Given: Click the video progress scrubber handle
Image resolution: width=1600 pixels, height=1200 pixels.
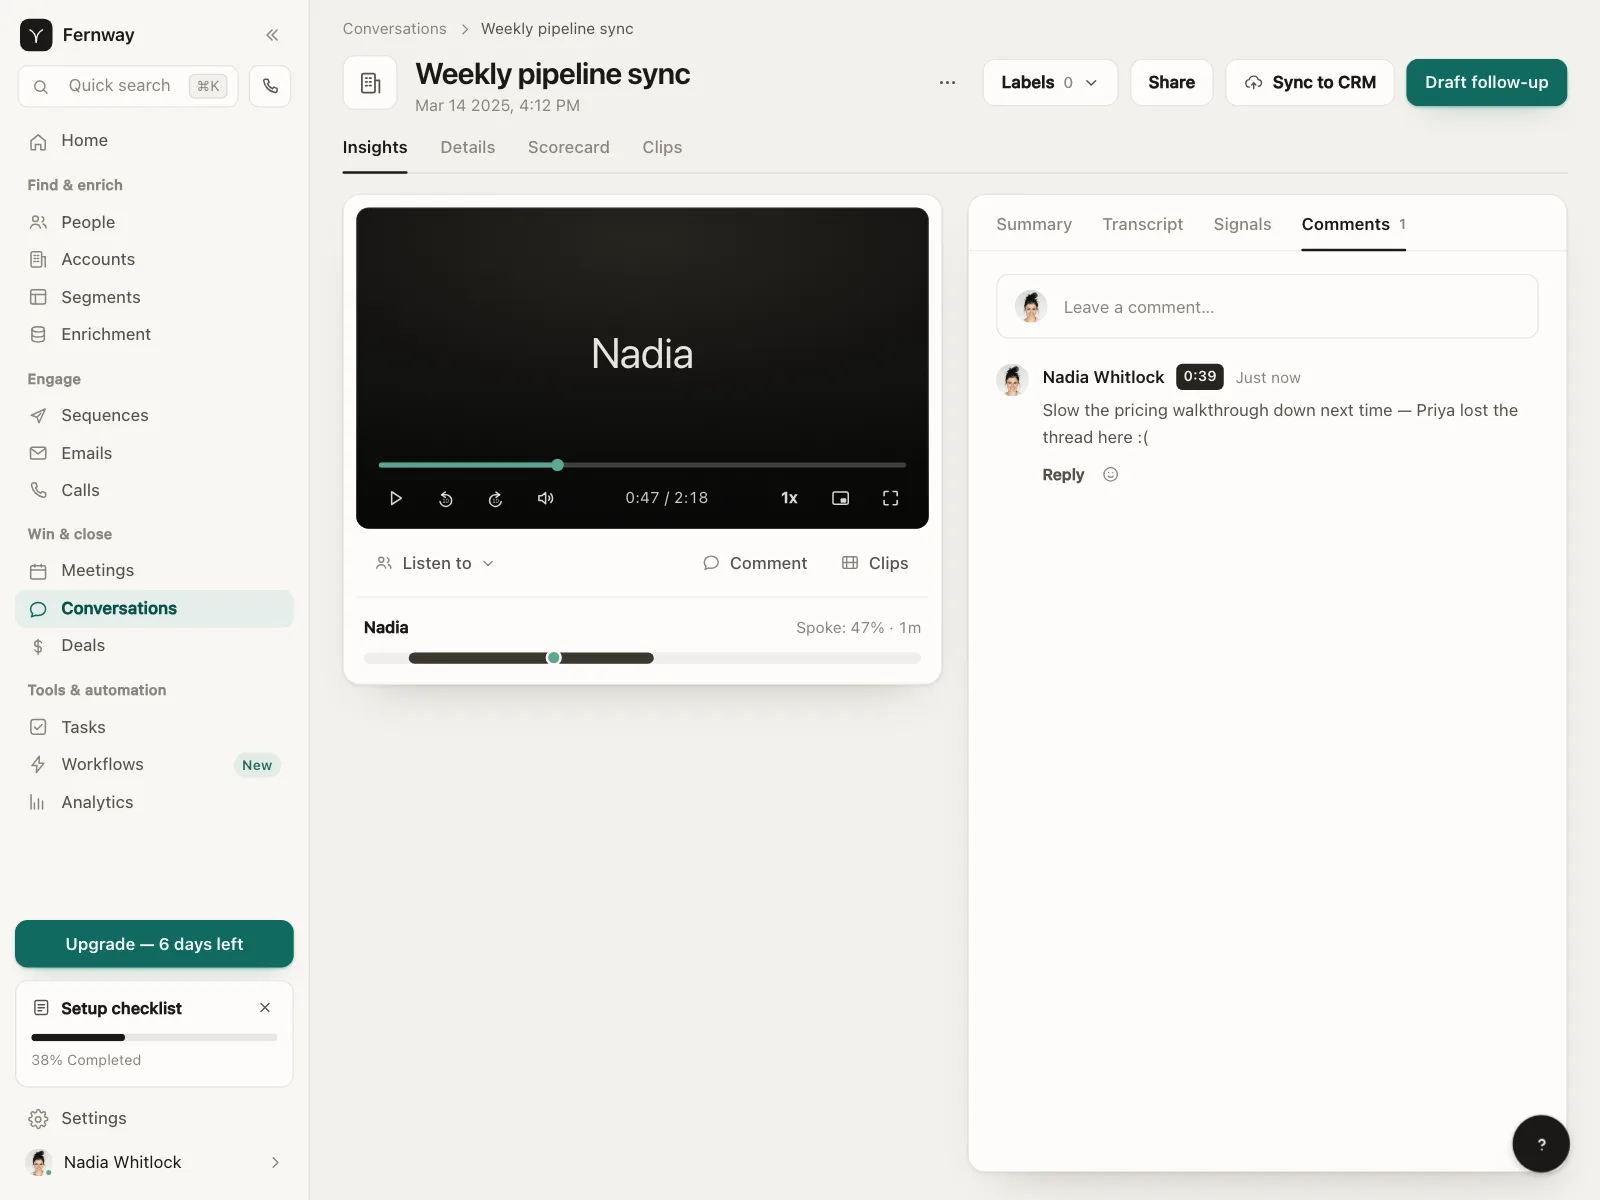Looking at the screenshot, I should pos(558,465).
